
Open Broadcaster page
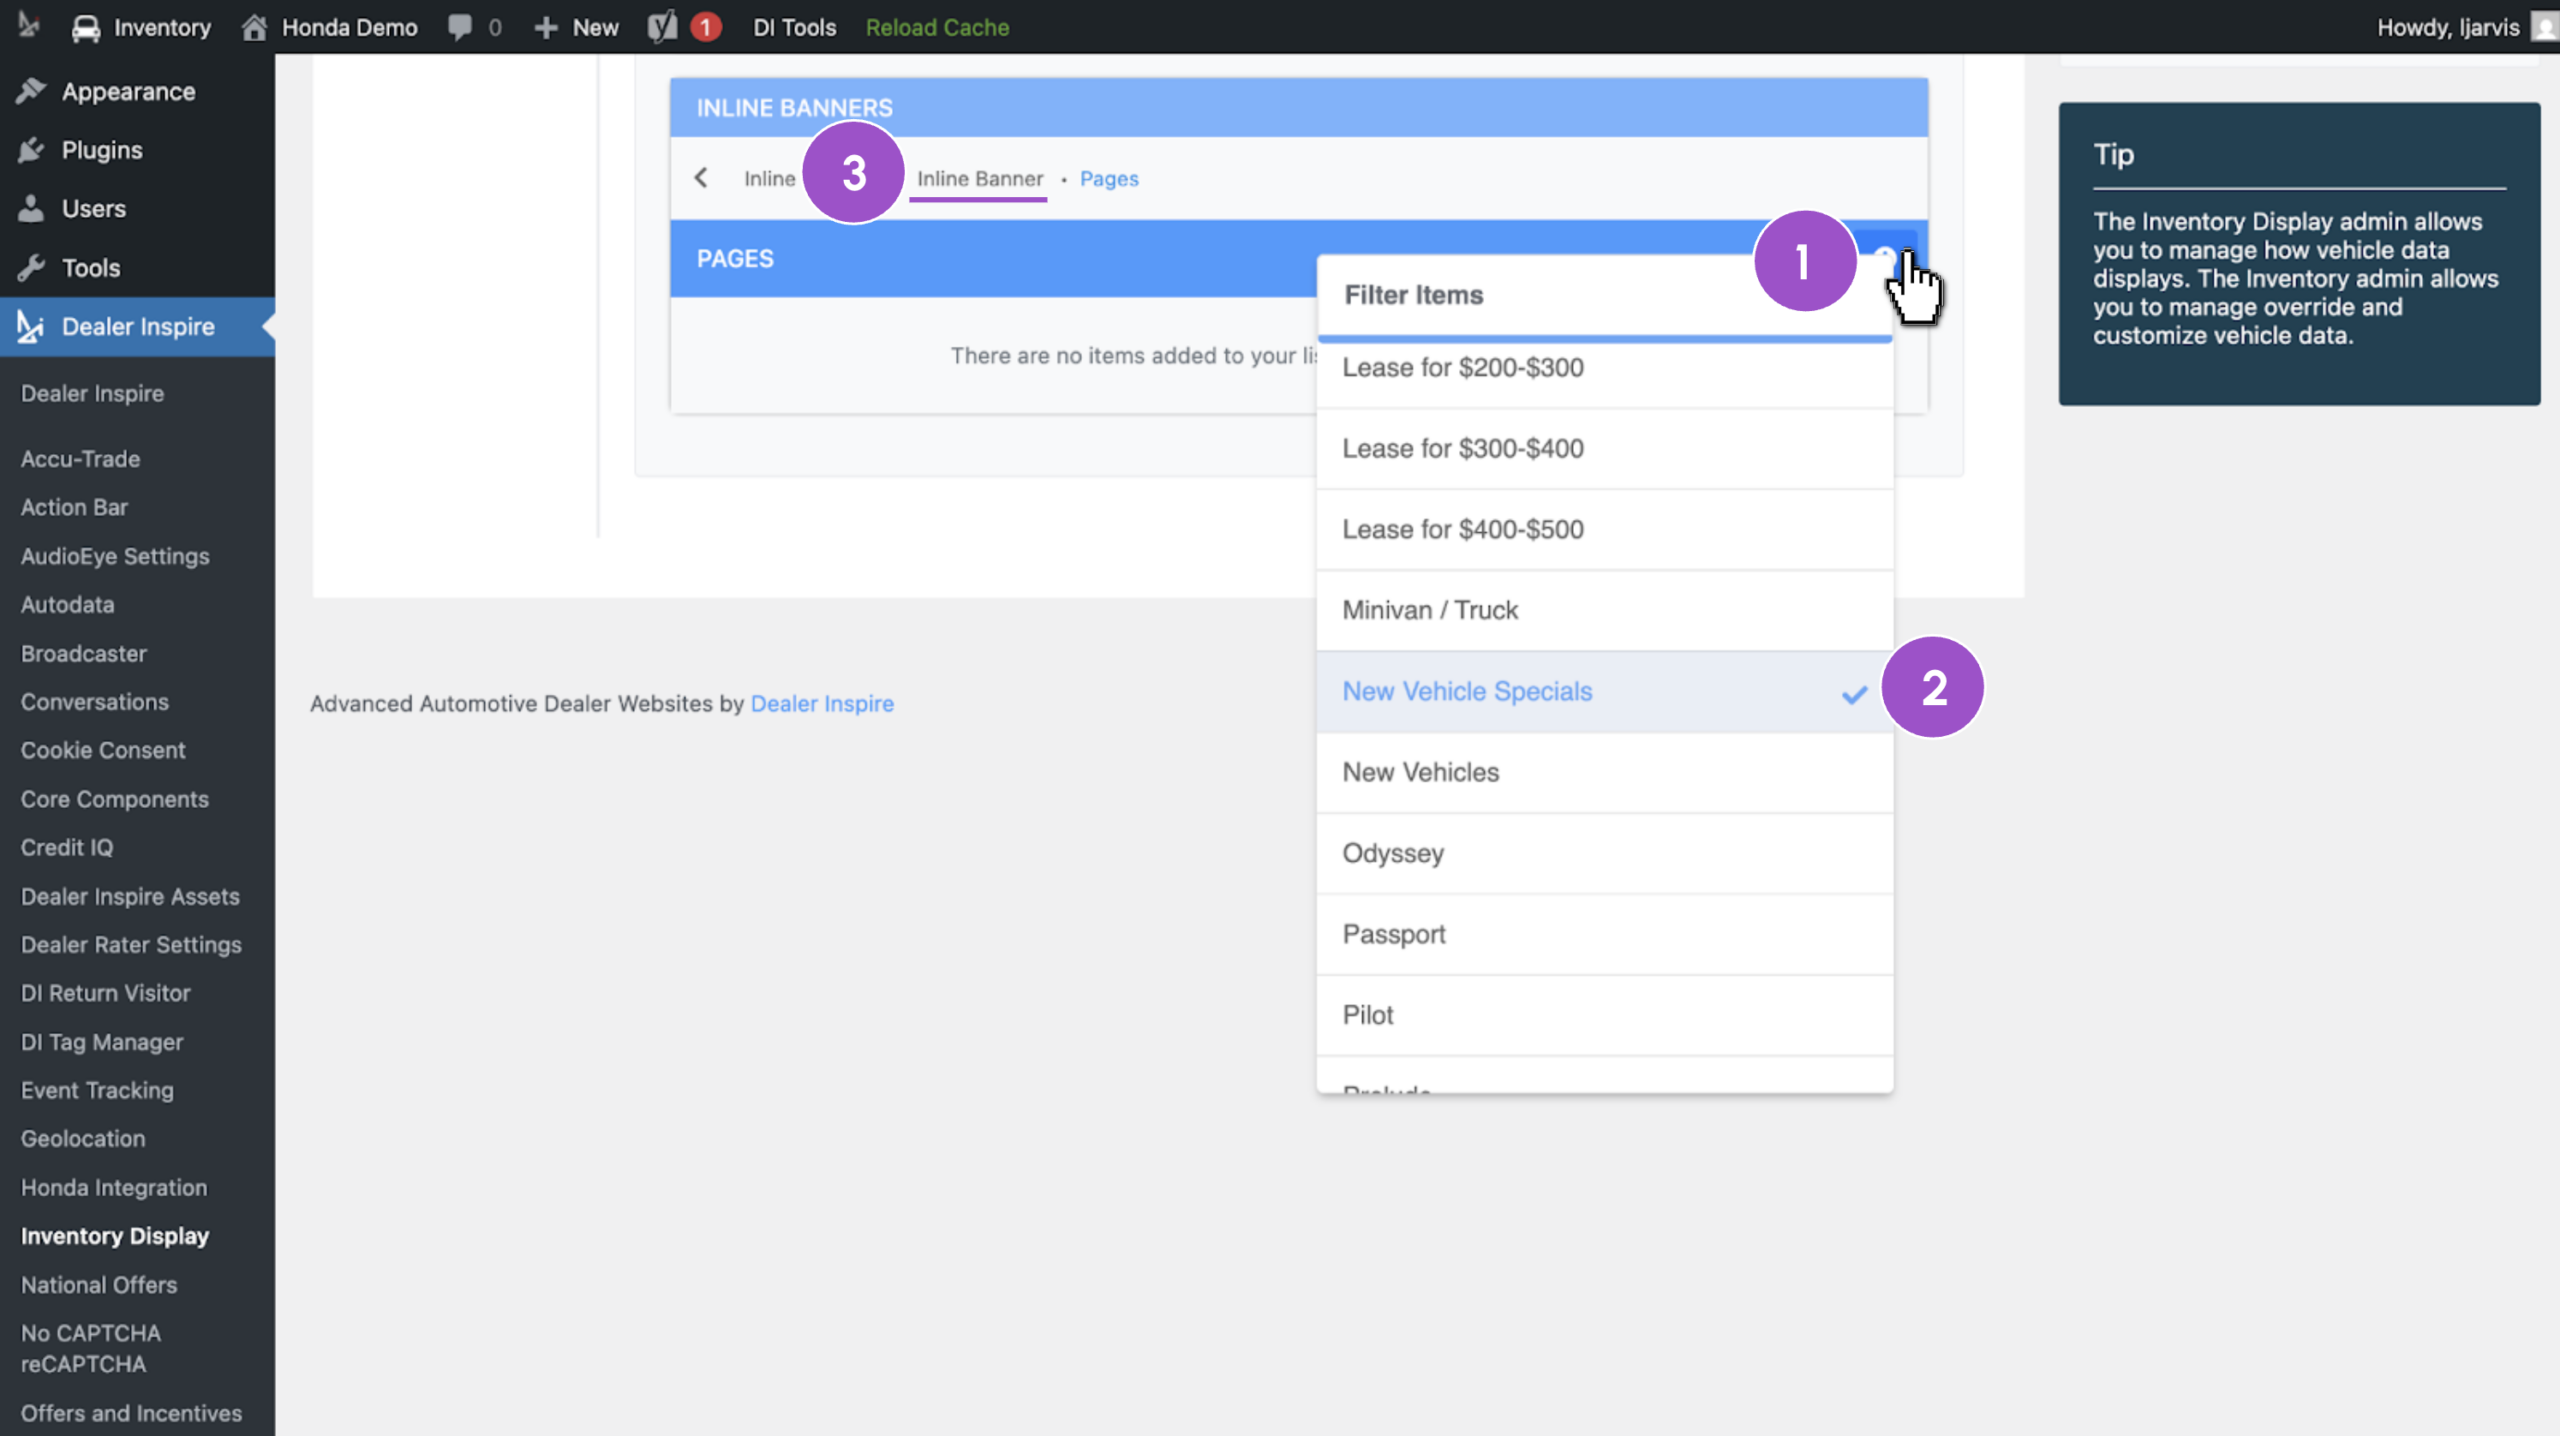[84, 653]
